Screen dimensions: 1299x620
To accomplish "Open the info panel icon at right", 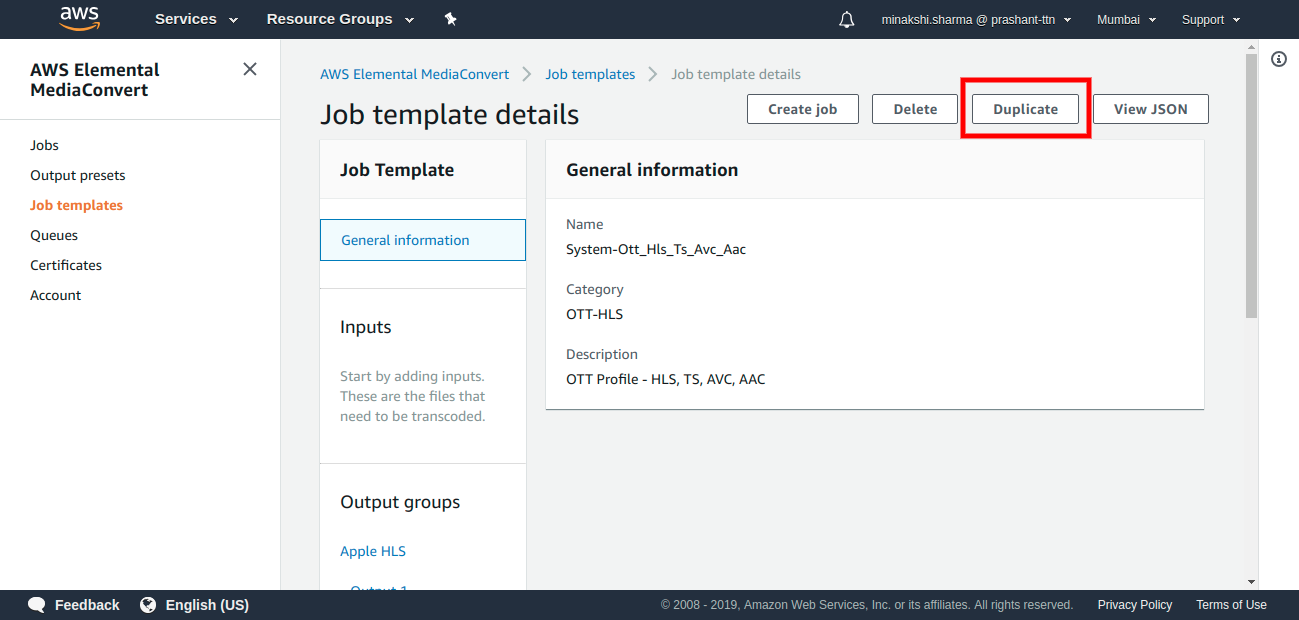I will [x=1279, y=59].
